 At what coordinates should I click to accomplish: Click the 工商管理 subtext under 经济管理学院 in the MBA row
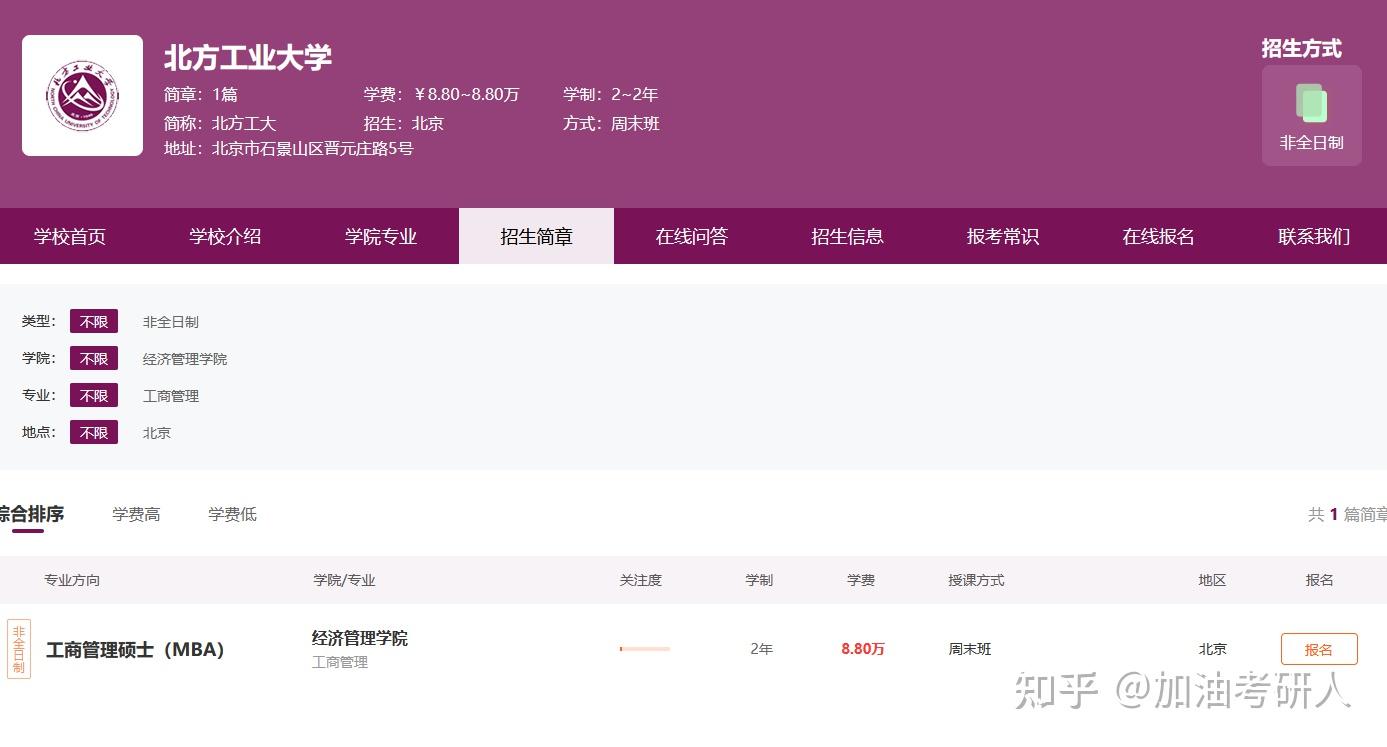tap(340, 662)
